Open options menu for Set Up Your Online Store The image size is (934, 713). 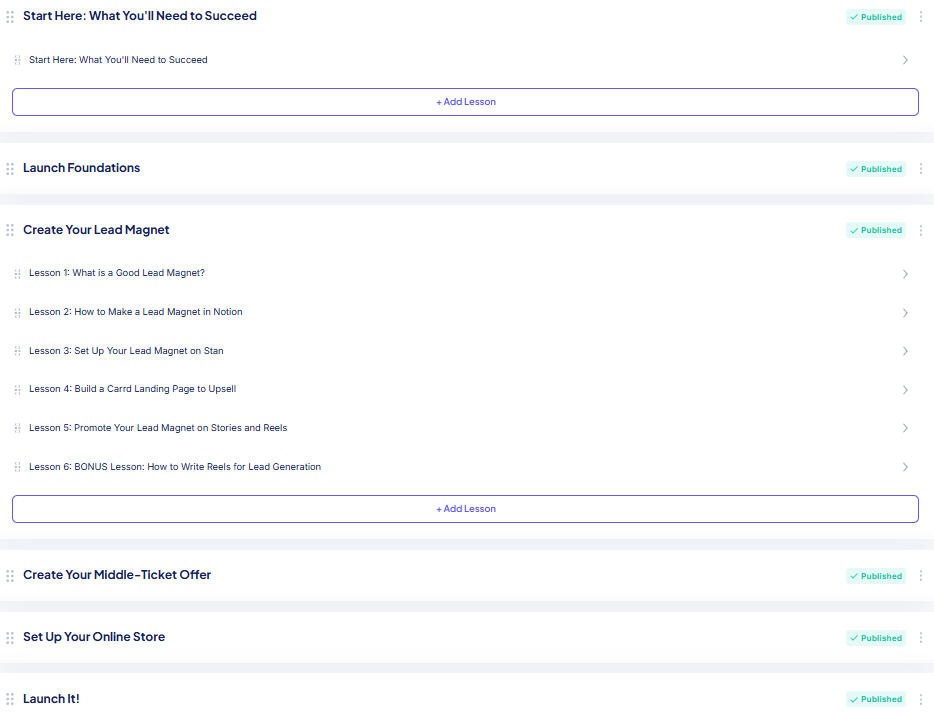[x=921, y=638]
